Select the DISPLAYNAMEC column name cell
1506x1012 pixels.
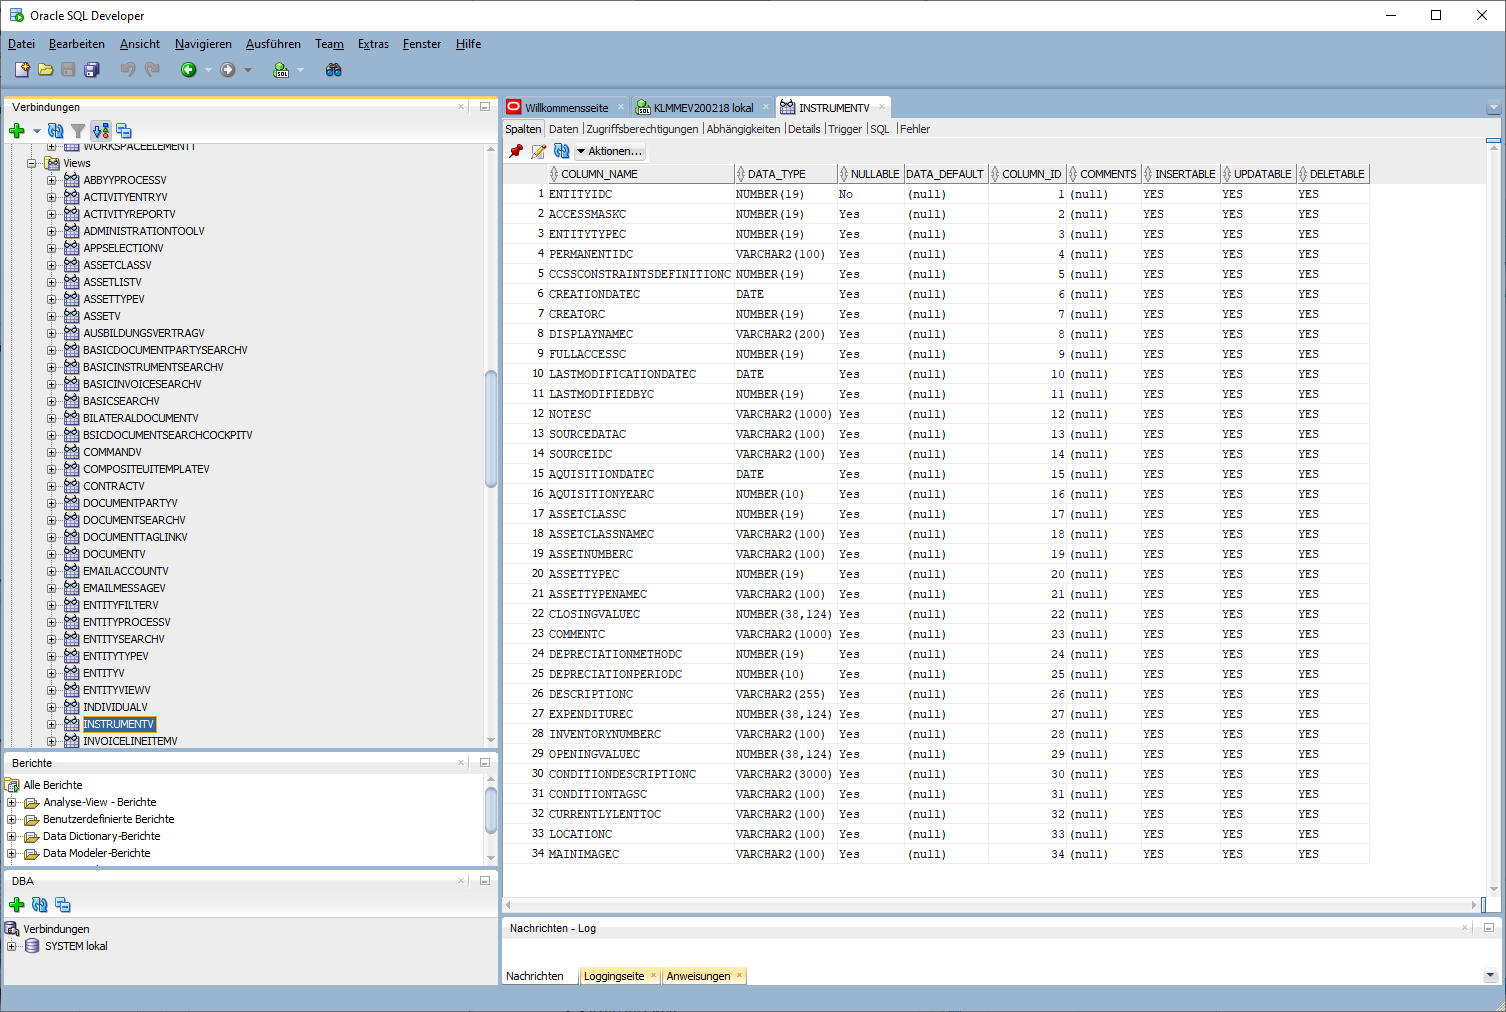coord(640,334)
